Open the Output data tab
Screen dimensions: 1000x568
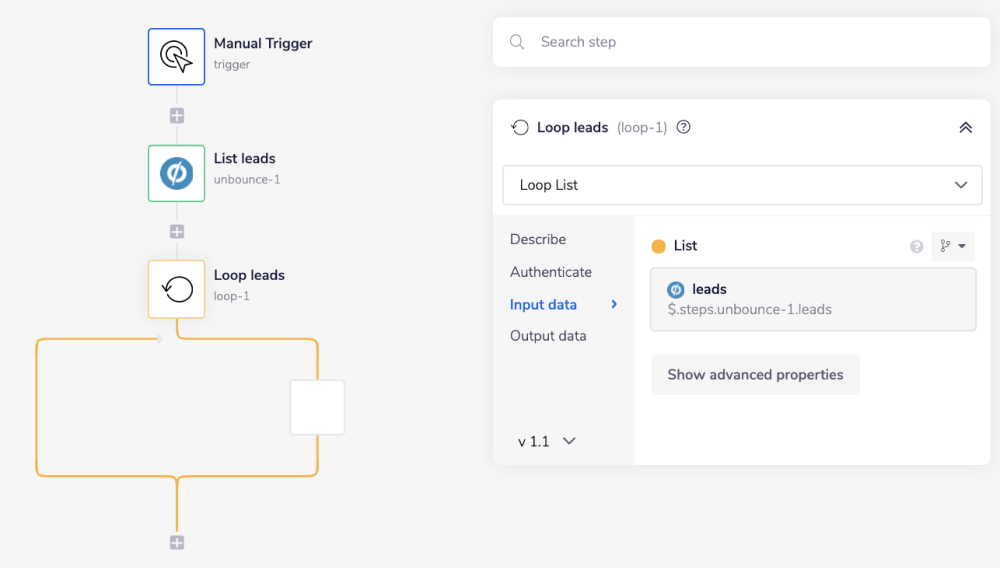click(548, 336)
